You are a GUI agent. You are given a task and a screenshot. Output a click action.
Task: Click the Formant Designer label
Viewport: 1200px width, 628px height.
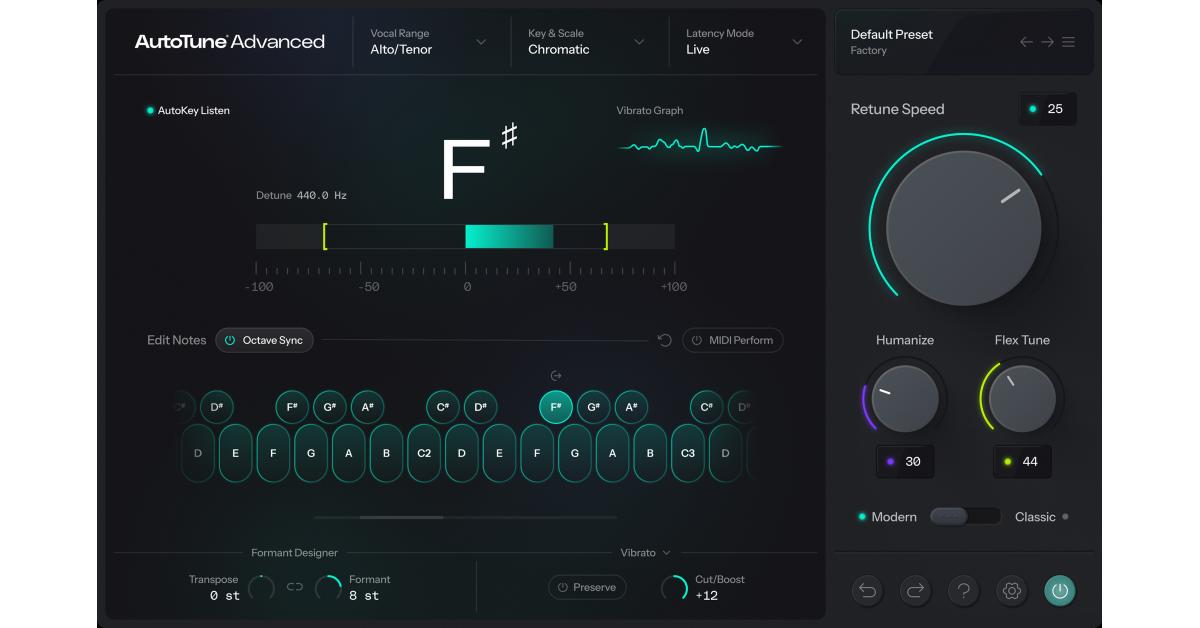pyautogui.click(x=294, y=552)
